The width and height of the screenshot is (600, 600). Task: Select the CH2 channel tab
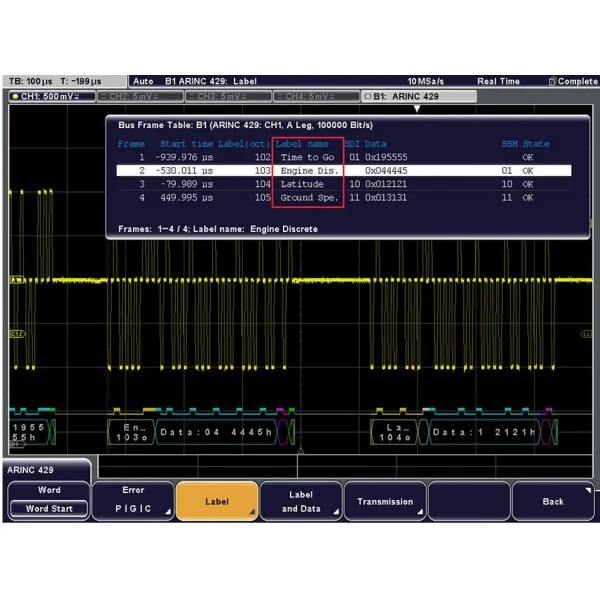click(x=139, y=96)
